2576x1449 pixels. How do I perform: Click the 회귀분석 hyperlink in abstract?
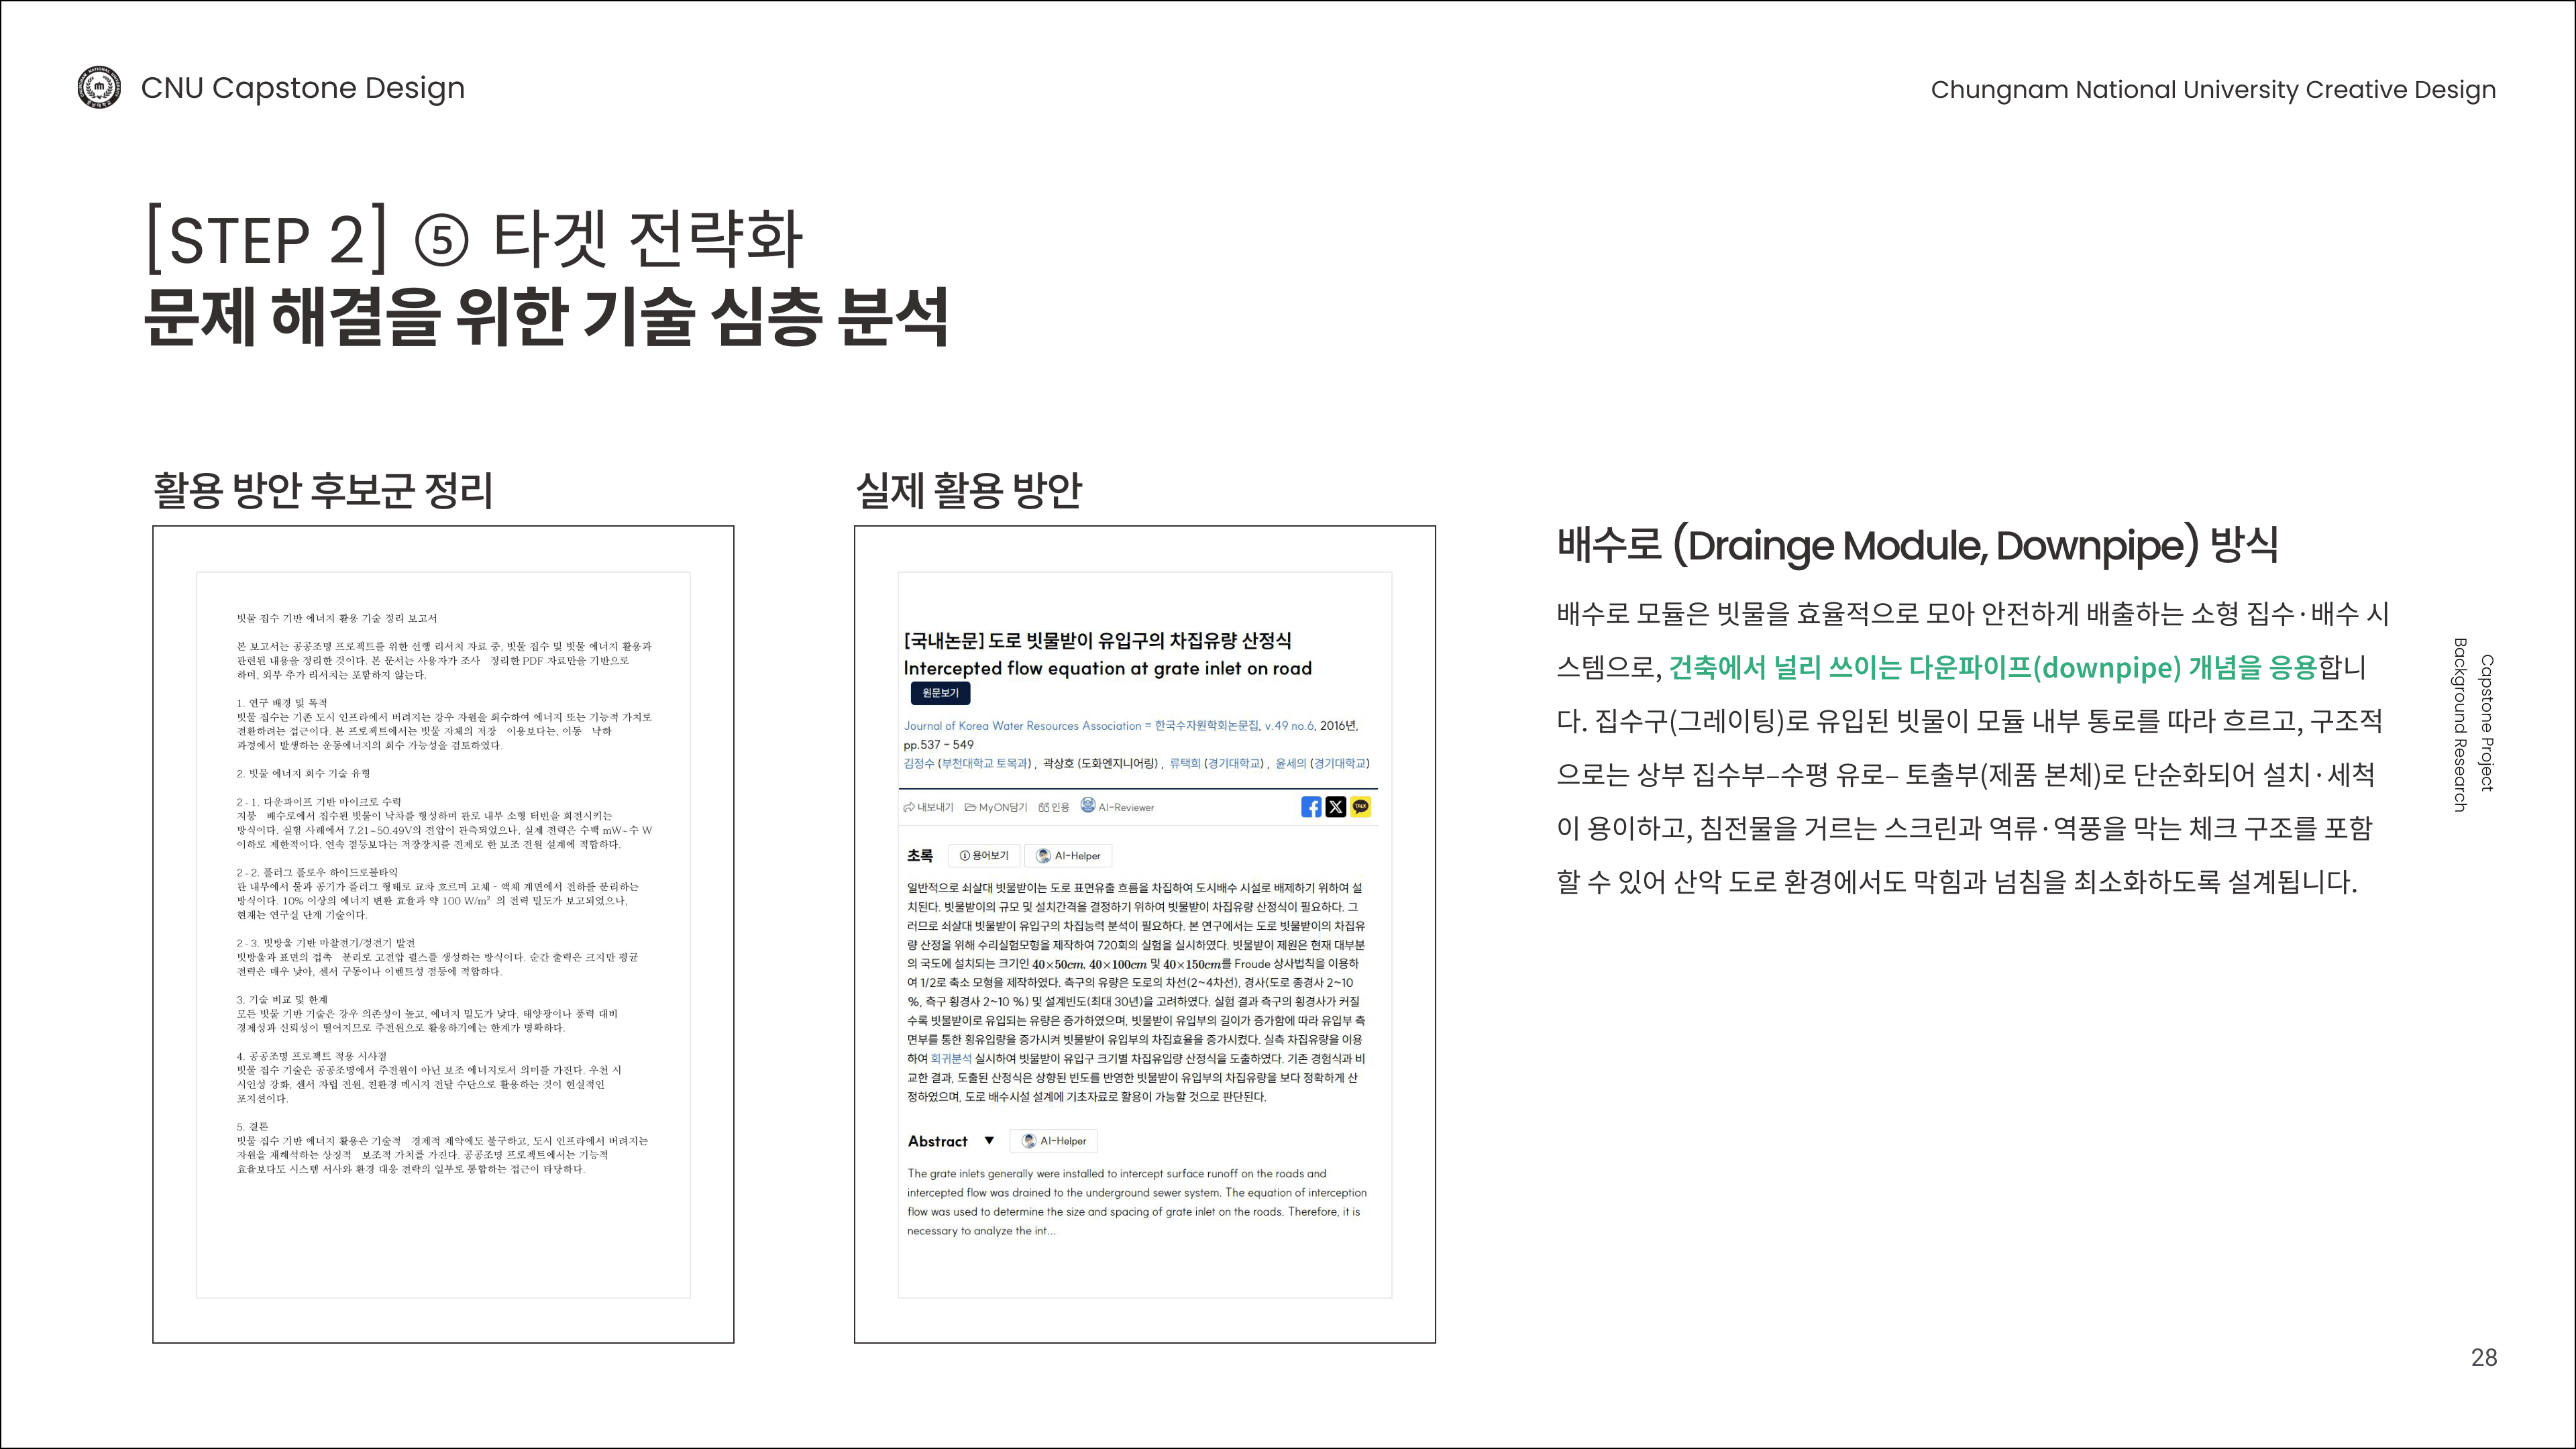pos(951,1058)
